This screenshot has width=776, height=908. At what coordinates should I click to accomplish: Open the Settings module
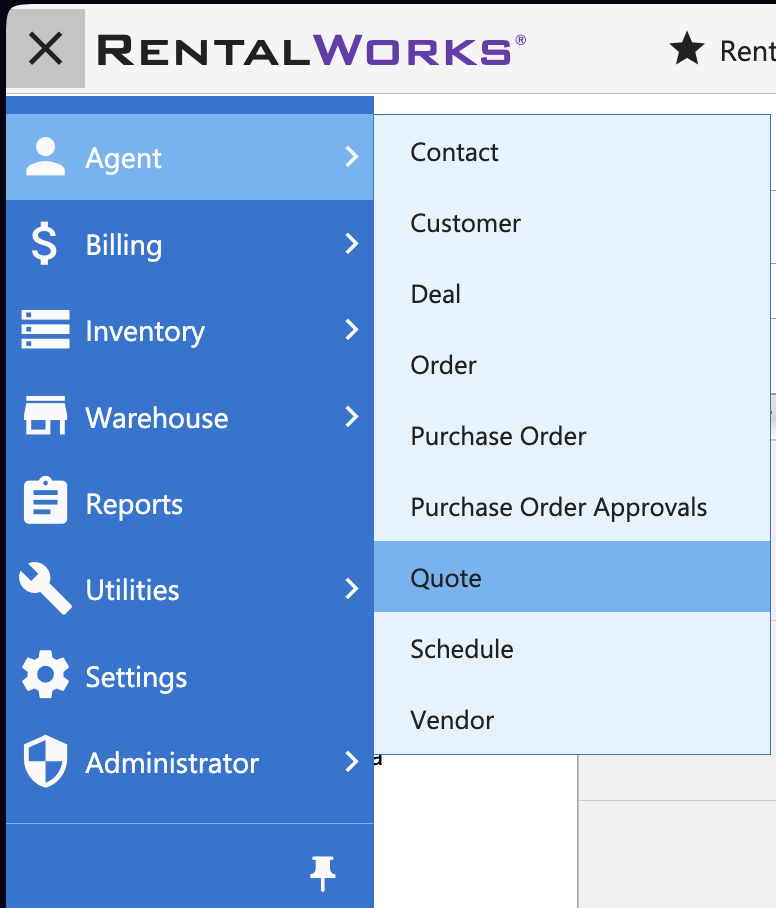pos(137,677)
